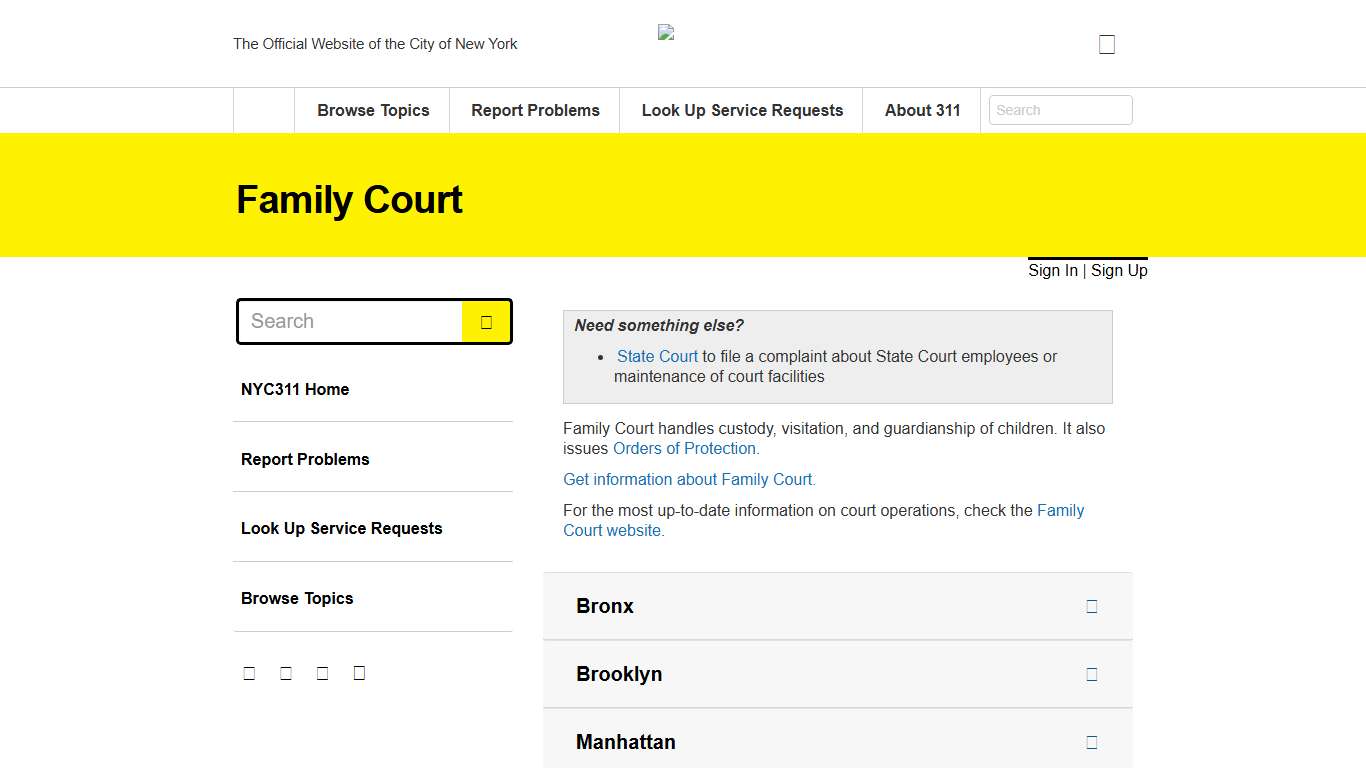Image resolution: width=1366 pixels, height=768 pixels.
Task: Click the NYC311 logo image
Action: point(666,32)
